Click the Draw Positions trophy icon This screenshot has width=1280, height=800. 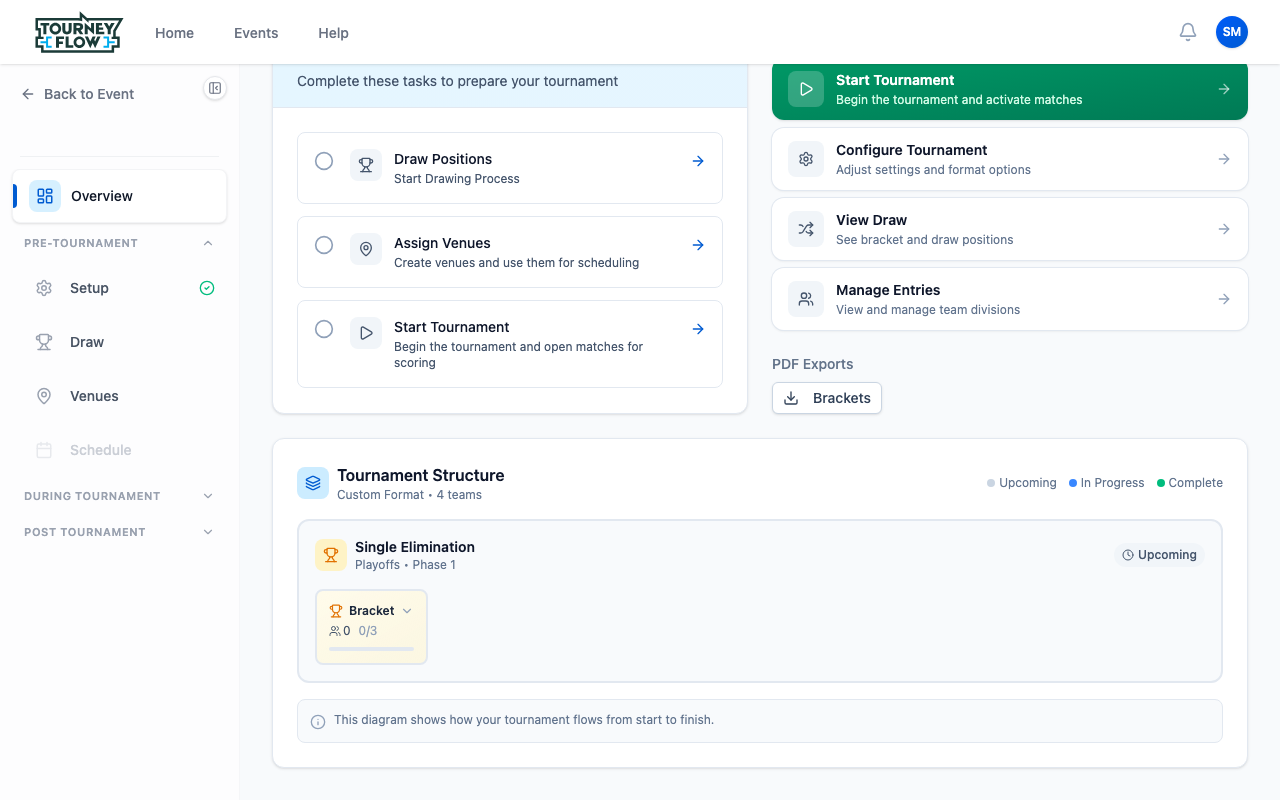[366, 165]
